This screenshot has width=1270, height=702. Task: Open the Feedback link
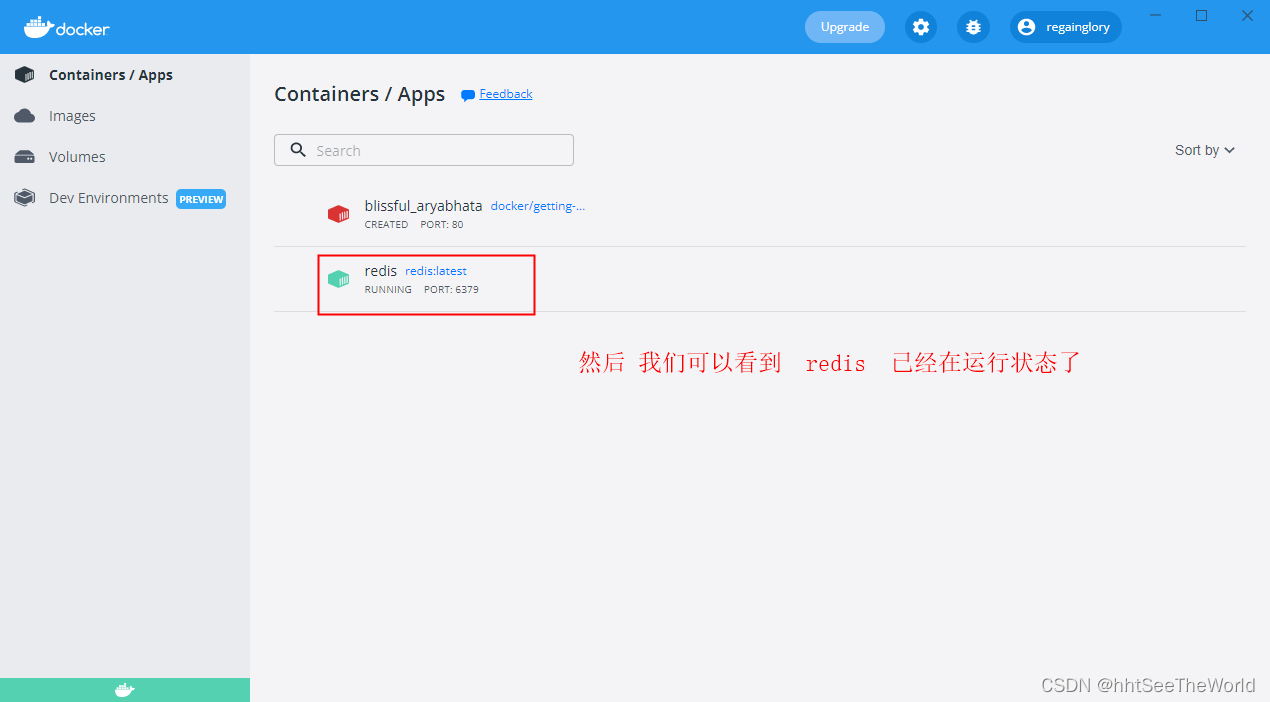[x=505, y=93]
